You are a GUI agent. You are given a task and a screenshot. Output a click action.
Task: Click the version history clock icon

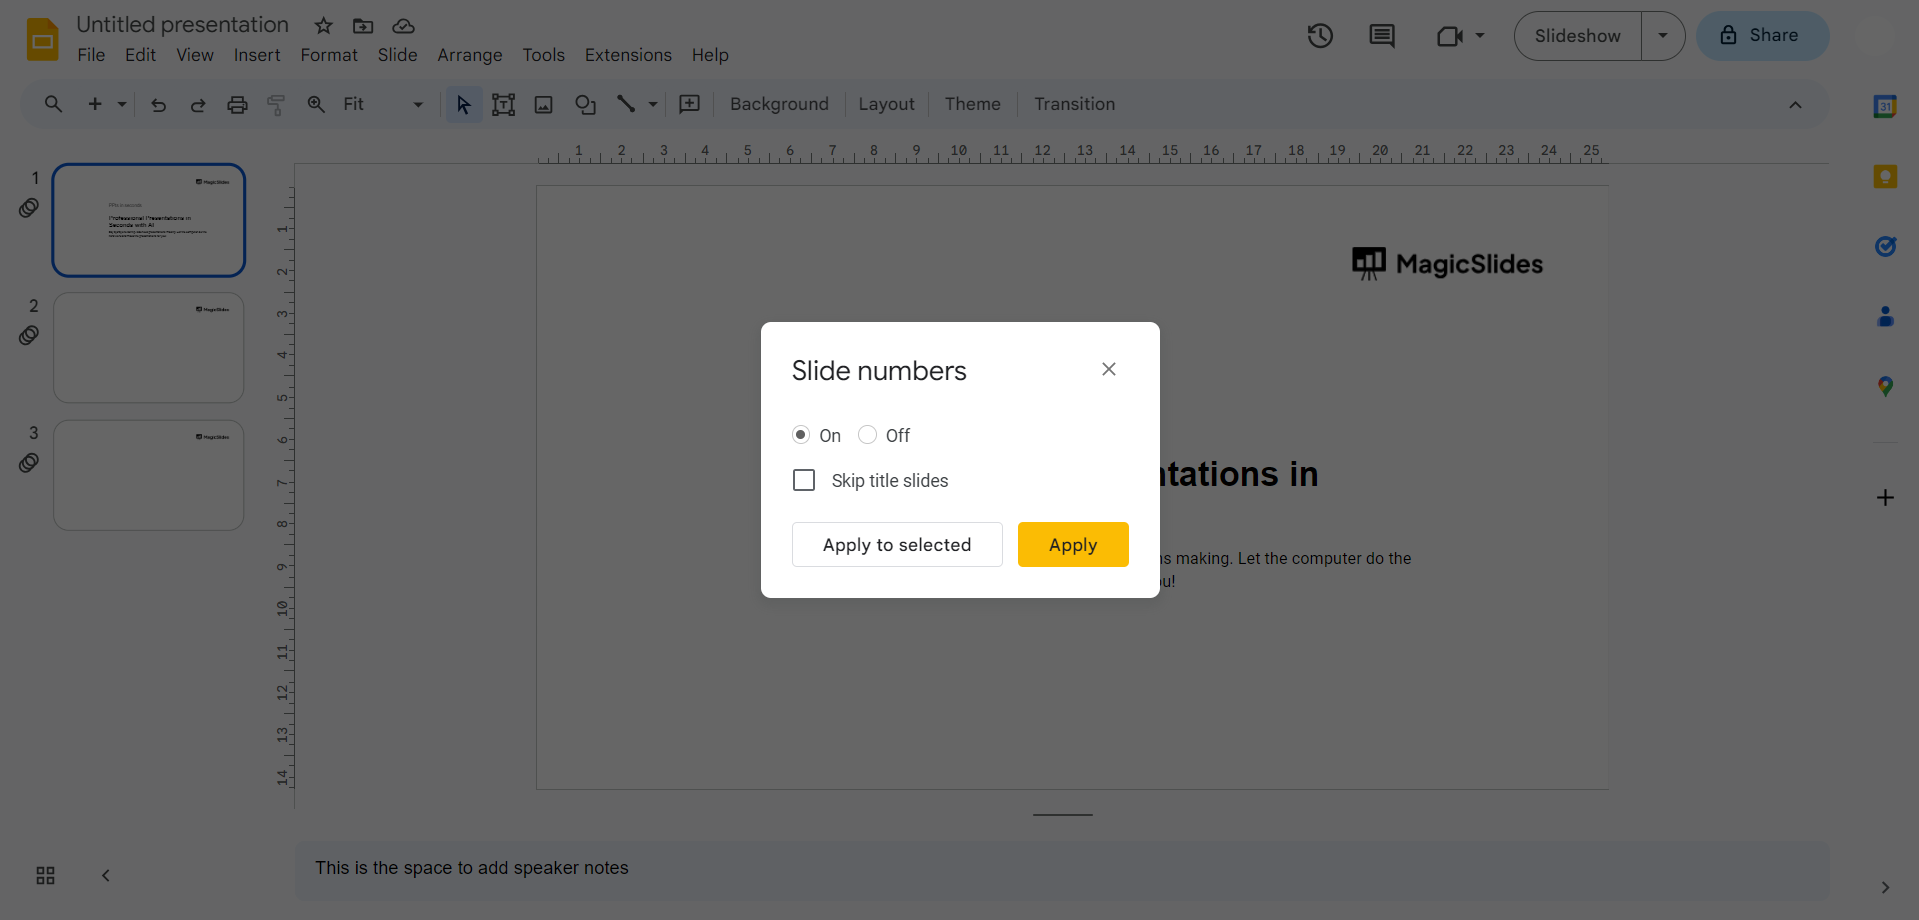pyautogui.click(x=1320, y=36)
